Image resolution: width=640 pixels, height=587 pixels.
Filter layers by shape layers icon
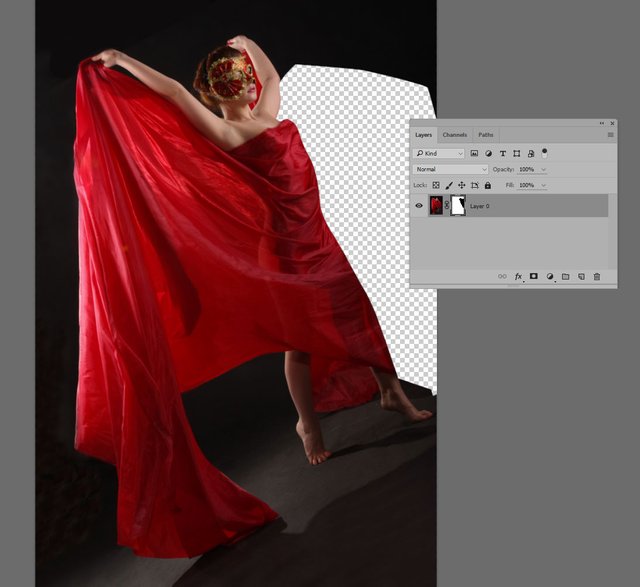click(517, 153)
